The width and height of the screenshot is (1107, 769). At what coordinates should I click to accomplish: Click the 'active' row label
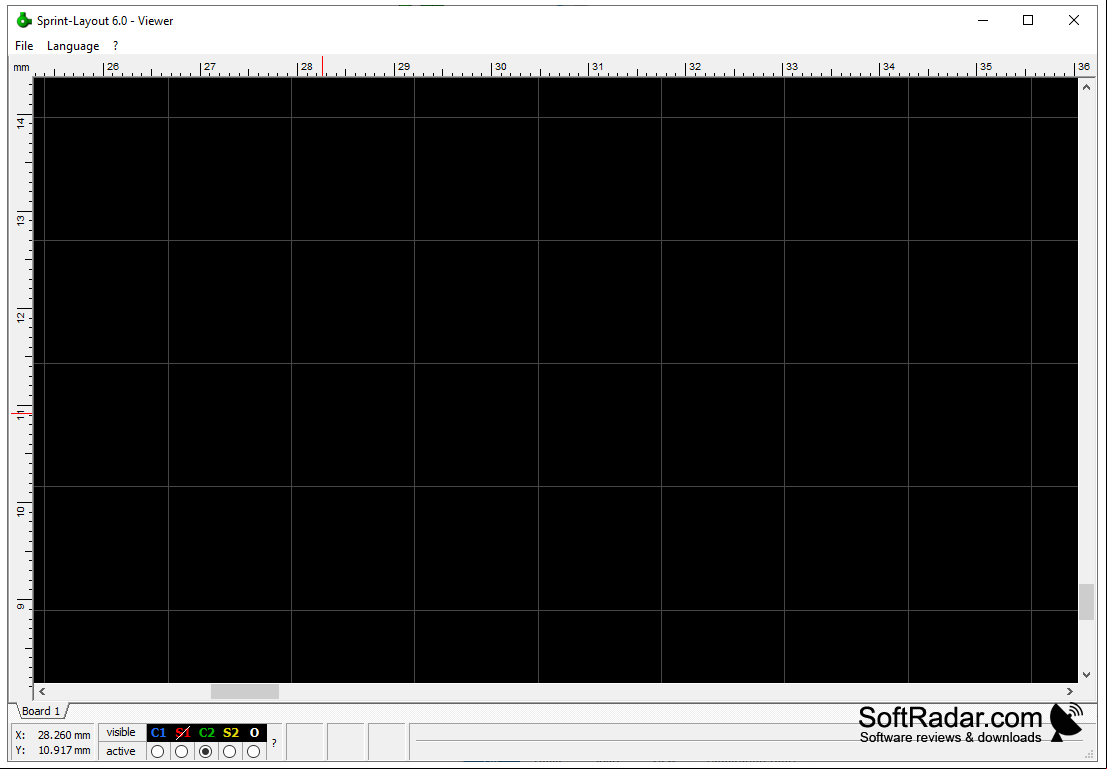[x=121, y=751]
